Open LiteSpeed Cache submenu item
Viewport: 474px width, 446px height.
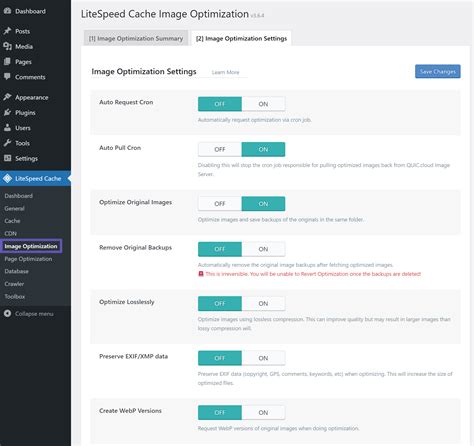click(x=12, y=221)
